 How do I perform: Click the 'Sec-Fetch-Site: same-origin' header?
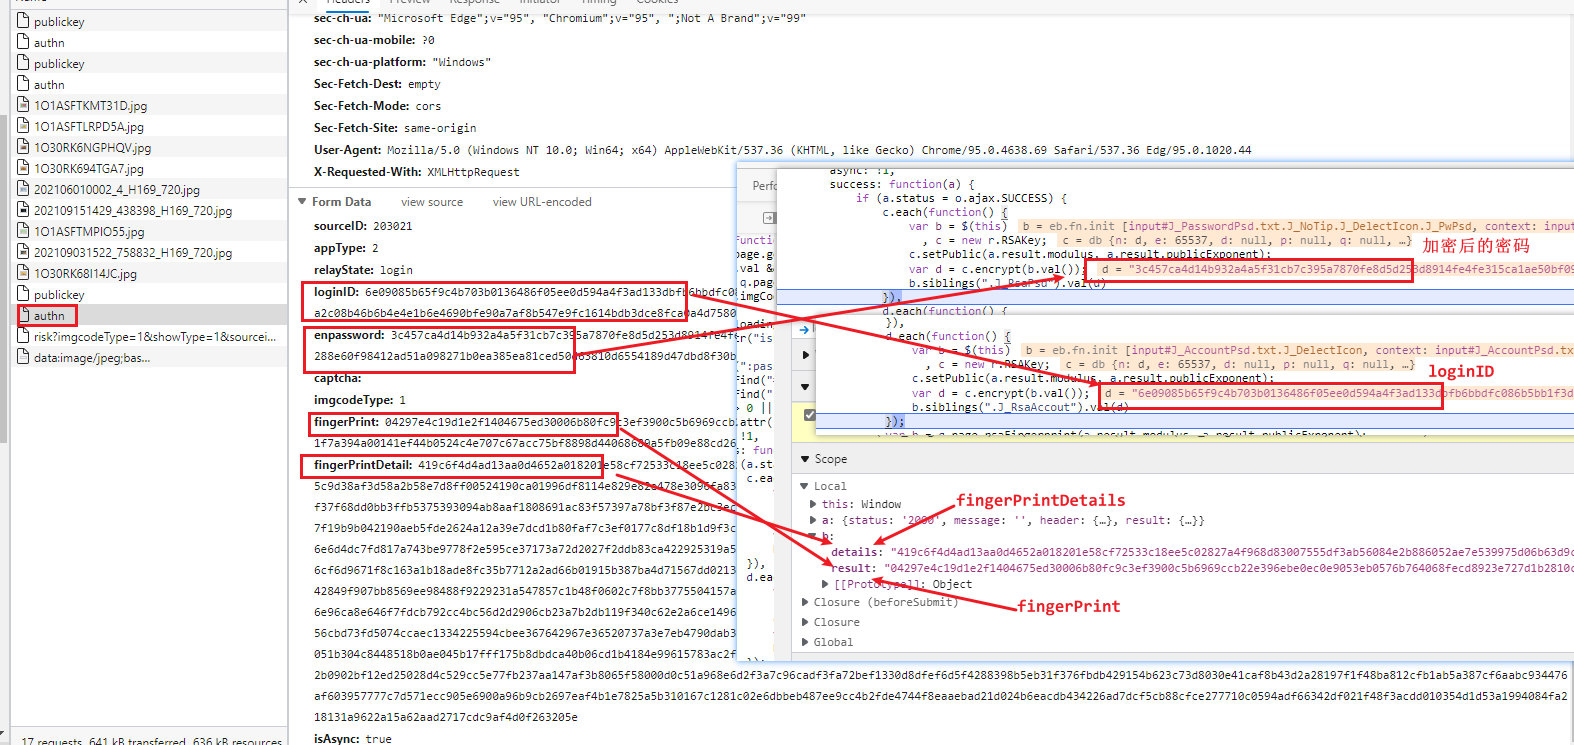click(x=395, y=128)
